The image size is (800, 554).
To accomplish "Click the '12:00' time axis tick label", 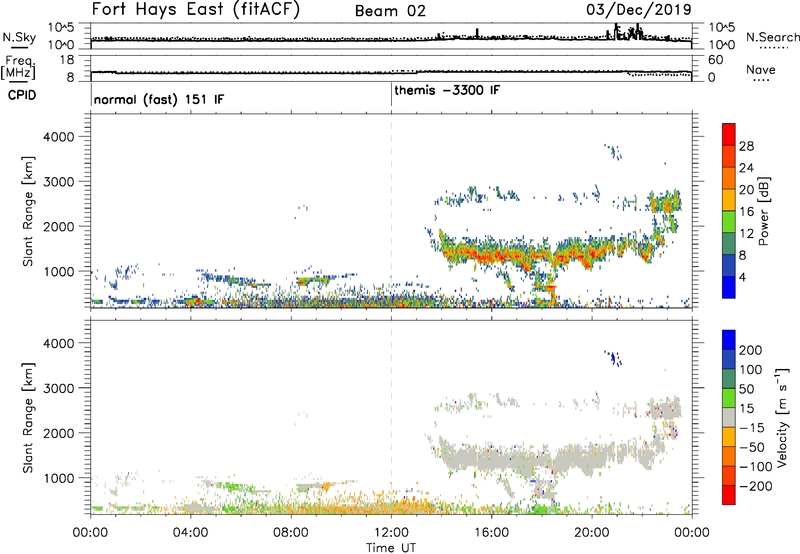I will tap(391, 533).
